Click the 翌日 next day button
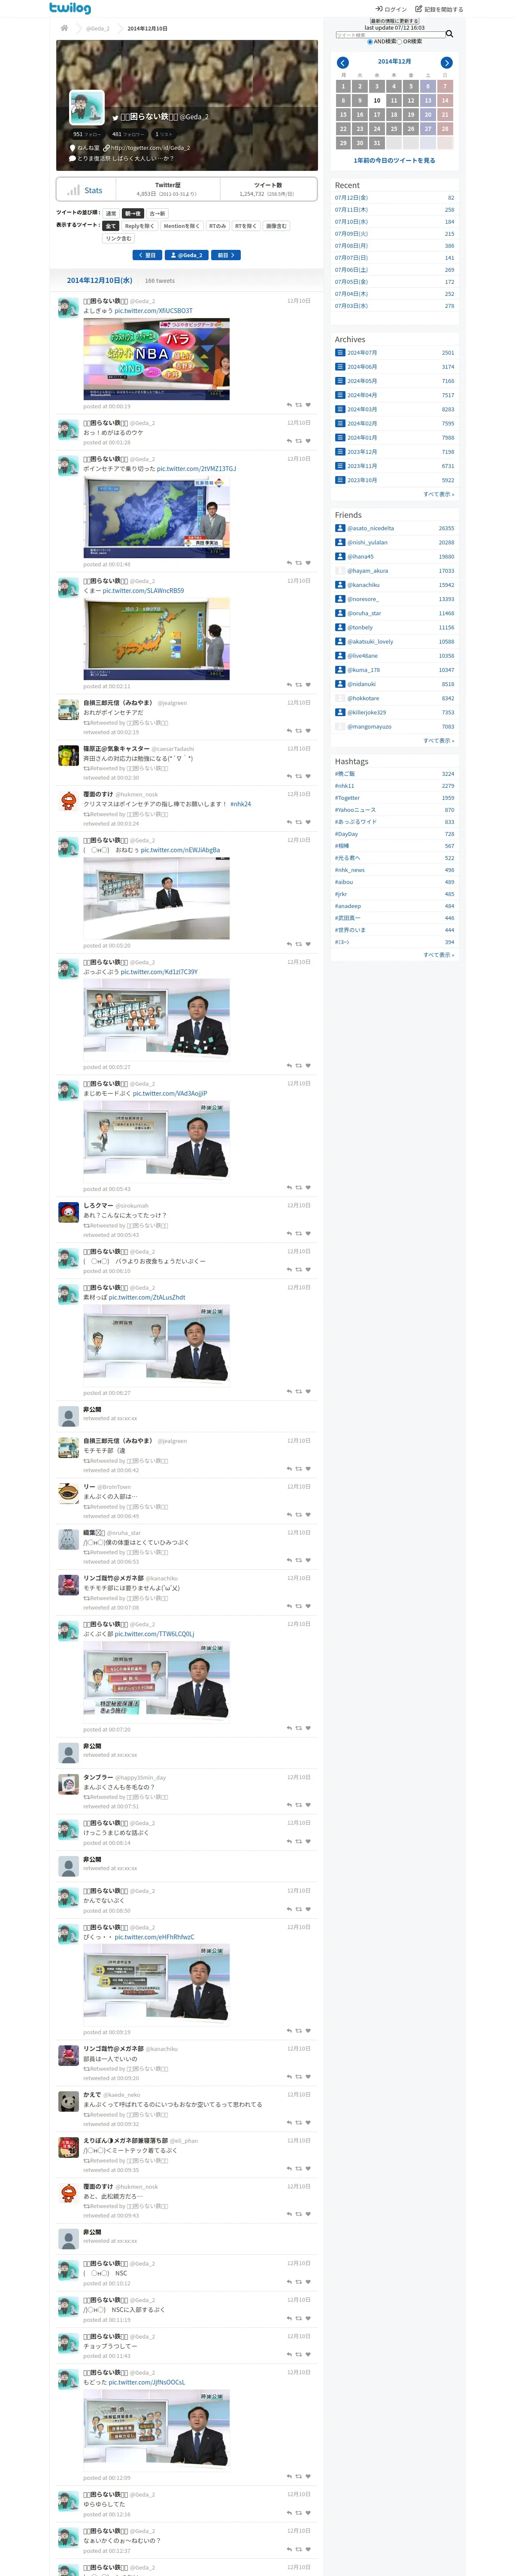 tap(147, 255)
